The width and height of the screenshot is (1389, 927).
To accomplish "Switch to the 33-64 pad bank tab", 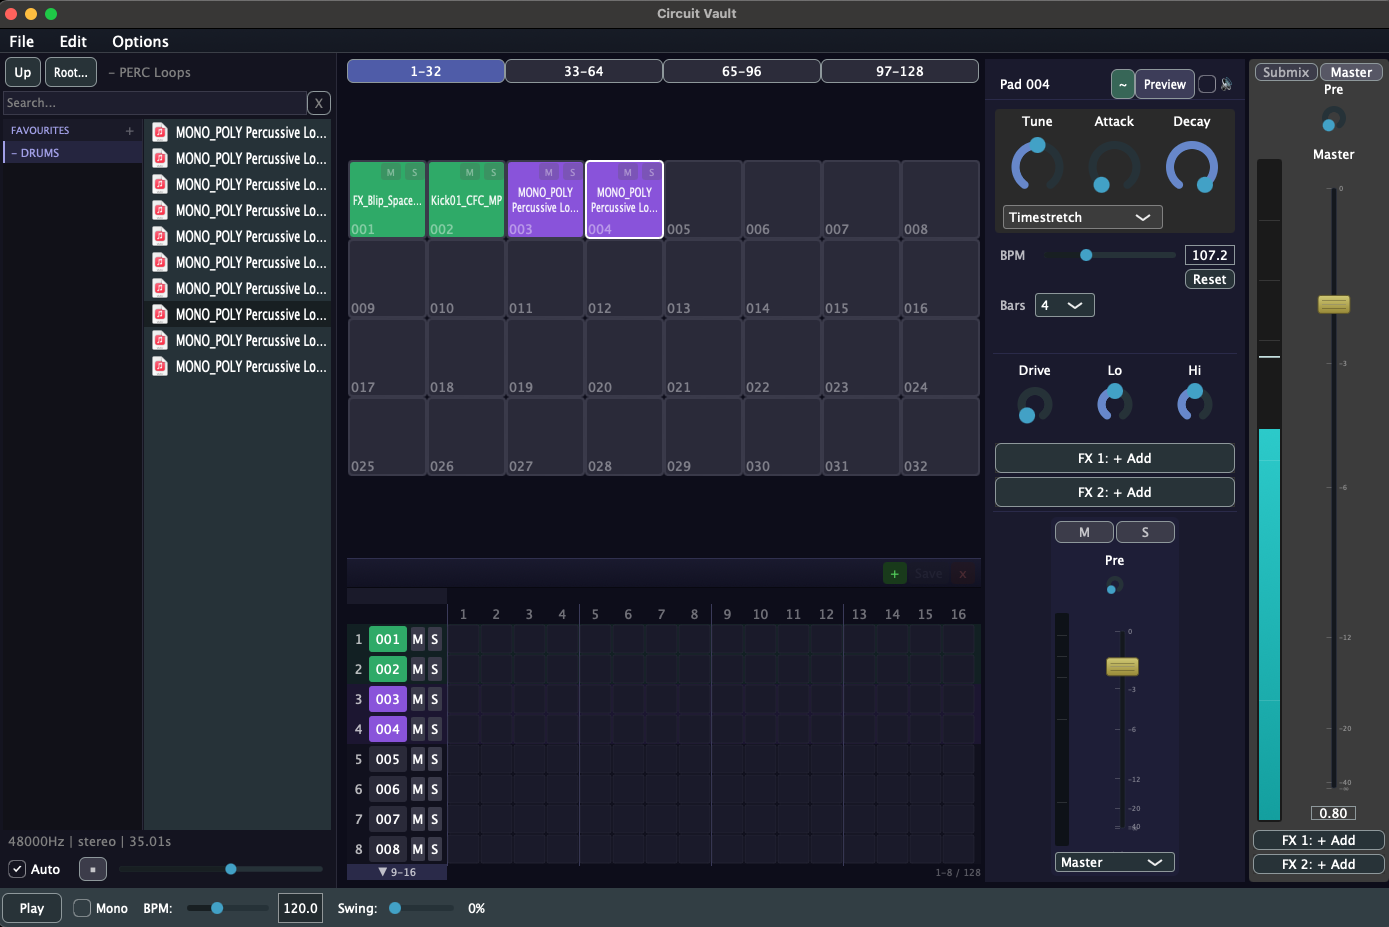I will pyautogui.click(x=584, y=70).
